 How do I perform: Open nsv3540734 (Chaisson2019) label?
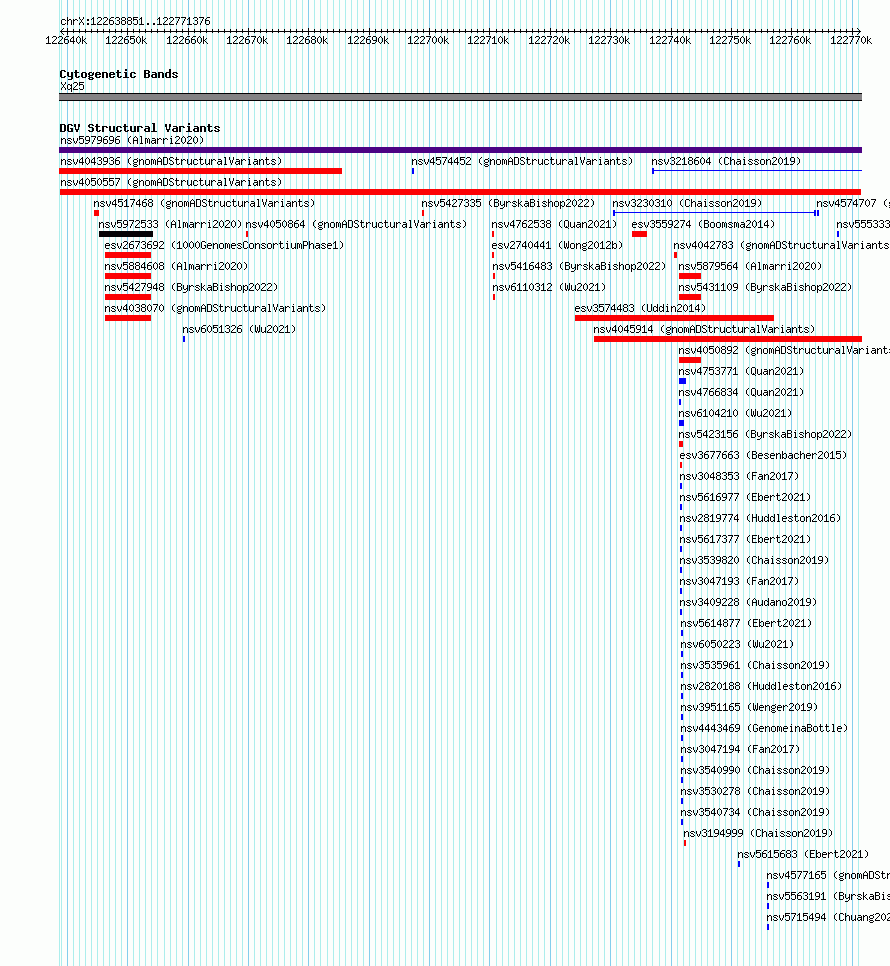(756, 811)
